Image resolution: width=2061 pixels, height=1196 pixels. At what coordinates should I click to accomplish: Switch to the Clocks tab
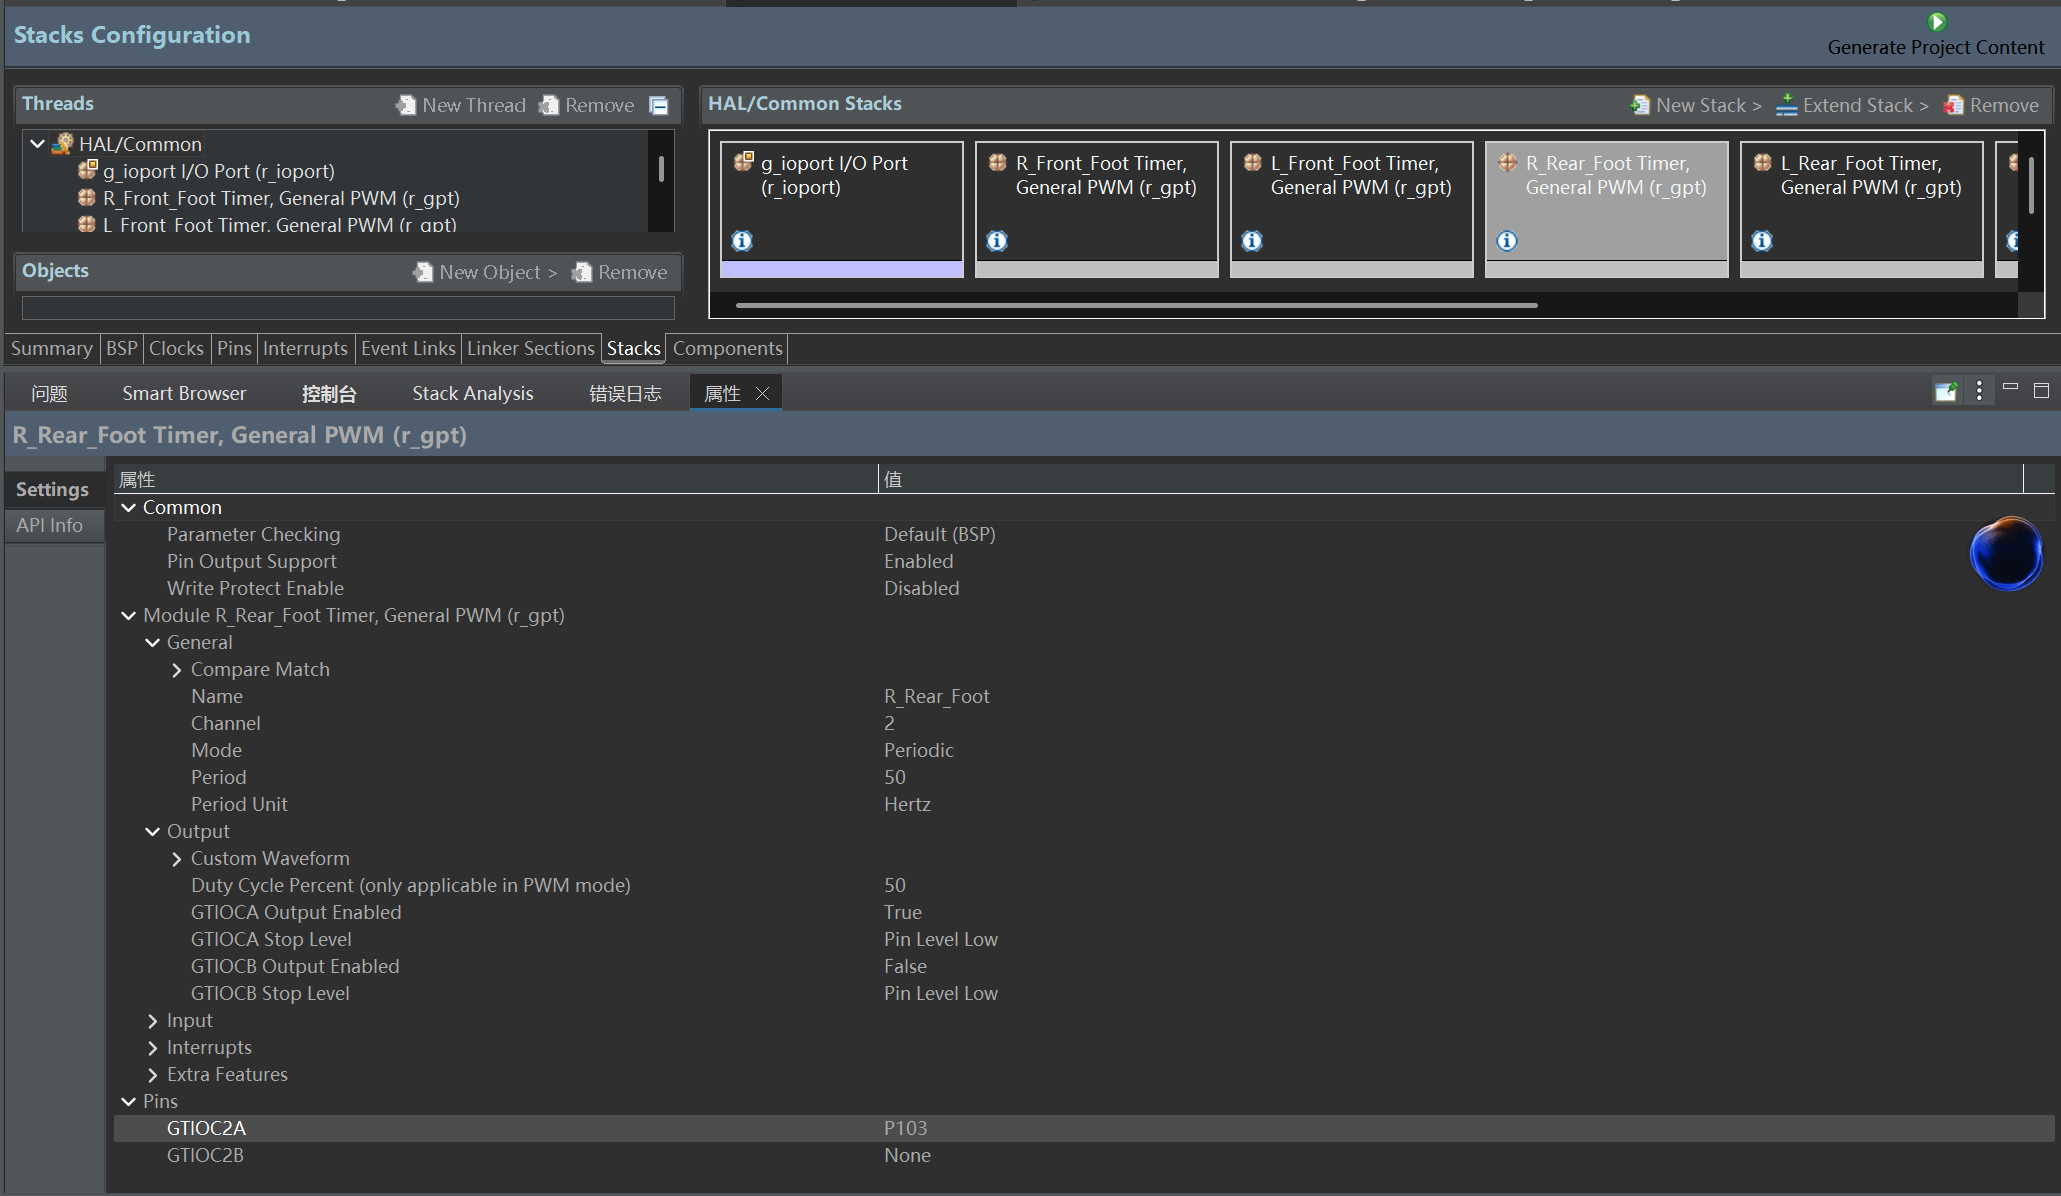(176, 348)
